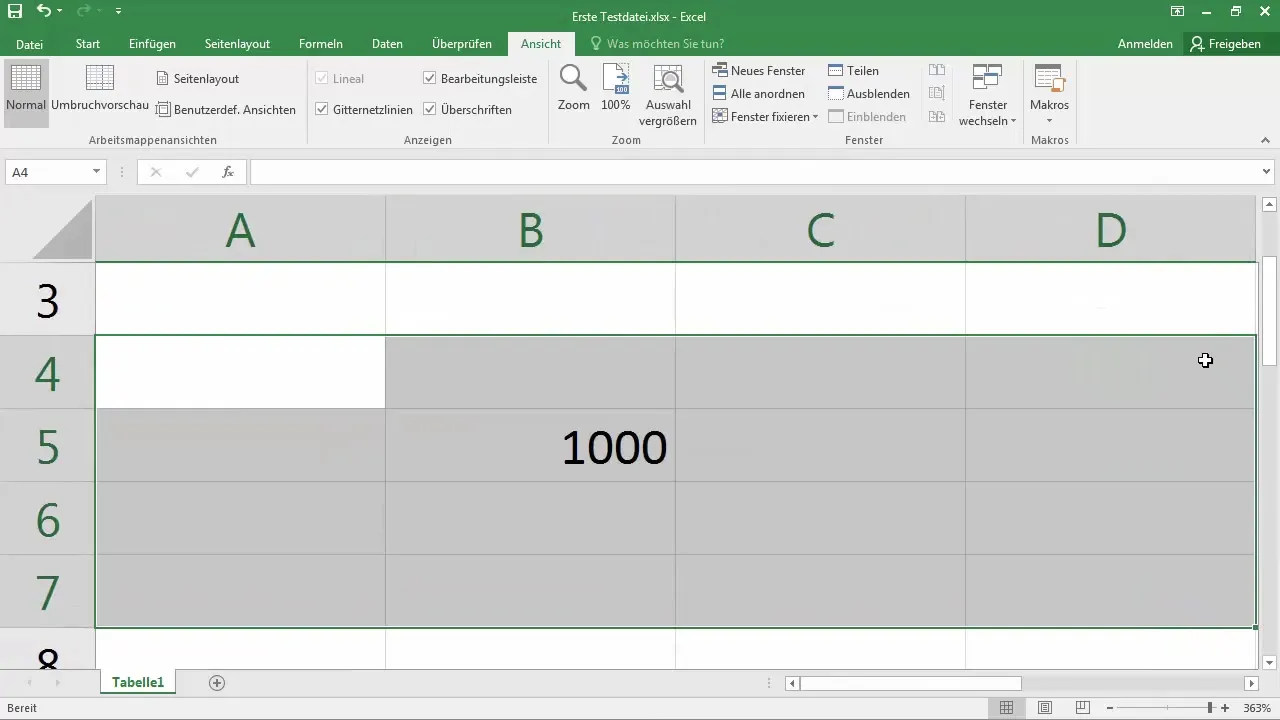Open Fenster wechseln dropdown
1280x720 pixels.
[987, 95]
